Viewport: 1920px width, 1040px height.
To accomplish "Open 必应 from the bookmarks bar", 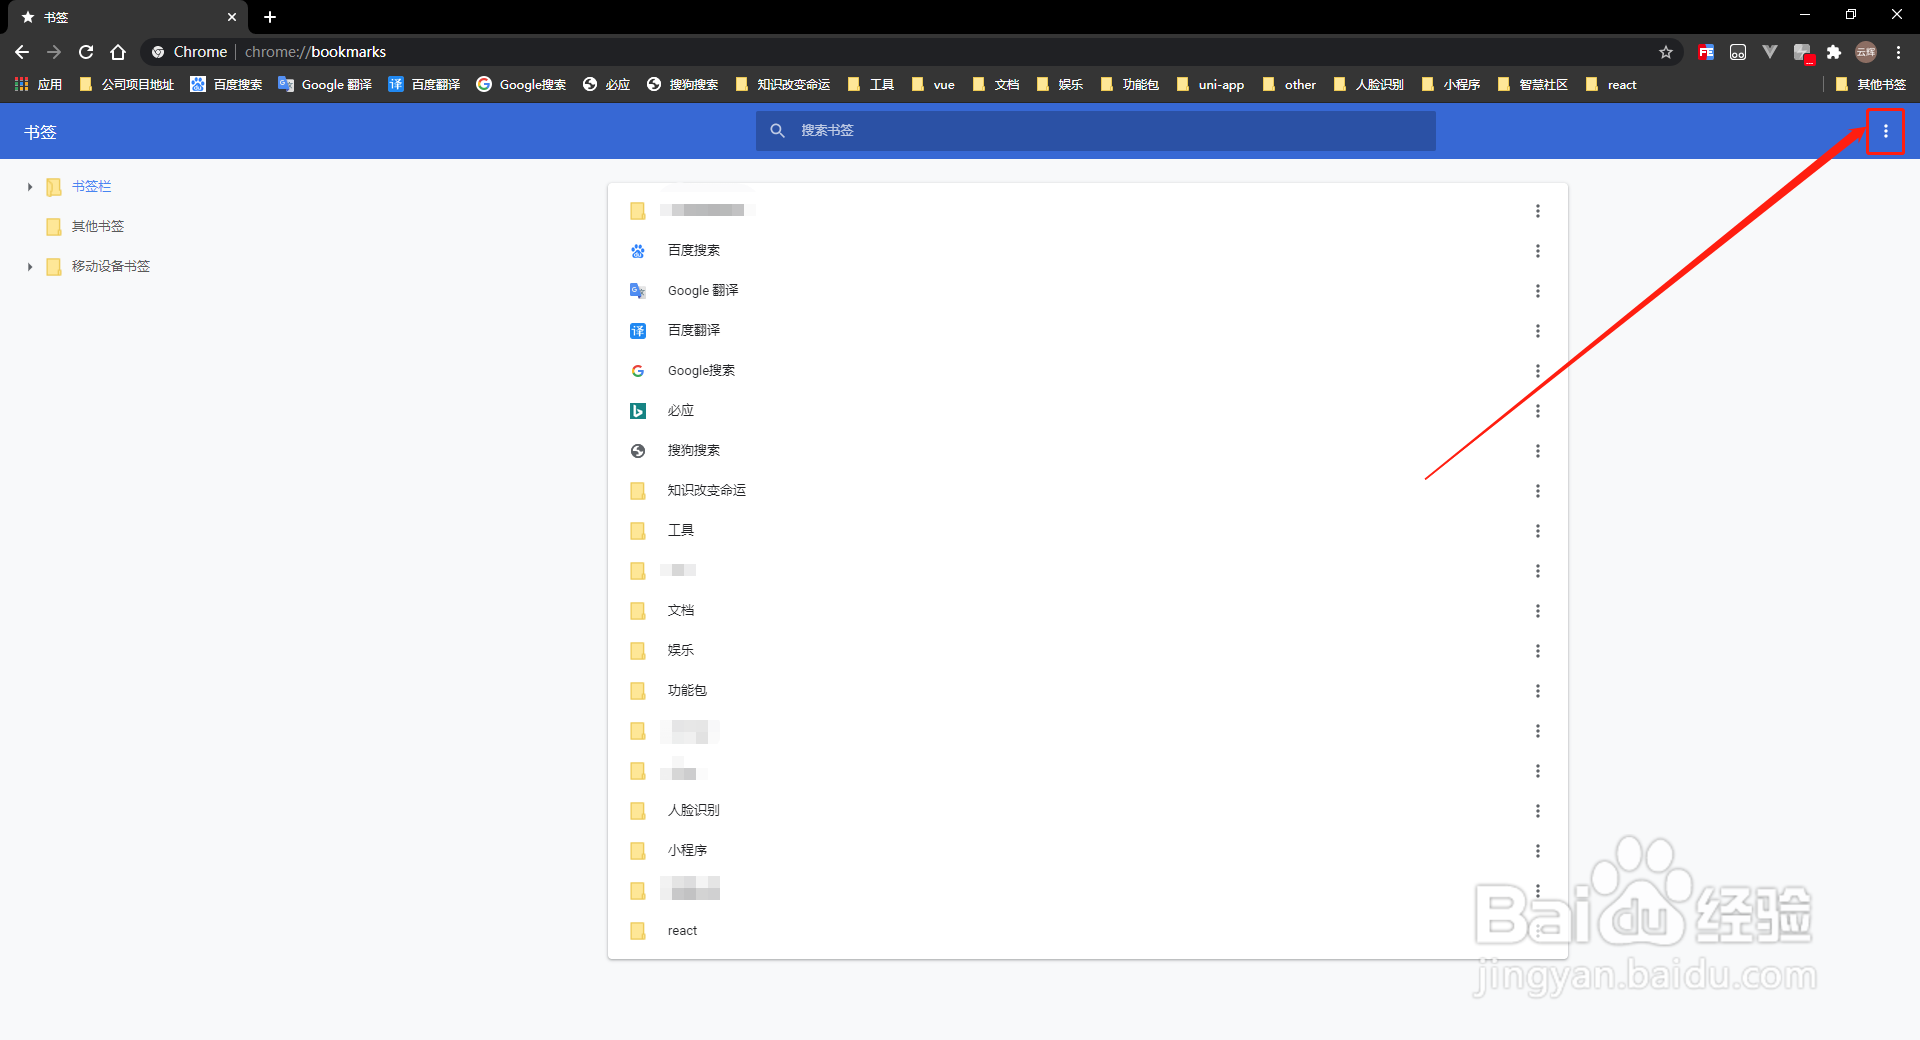I will coord(607,85).
